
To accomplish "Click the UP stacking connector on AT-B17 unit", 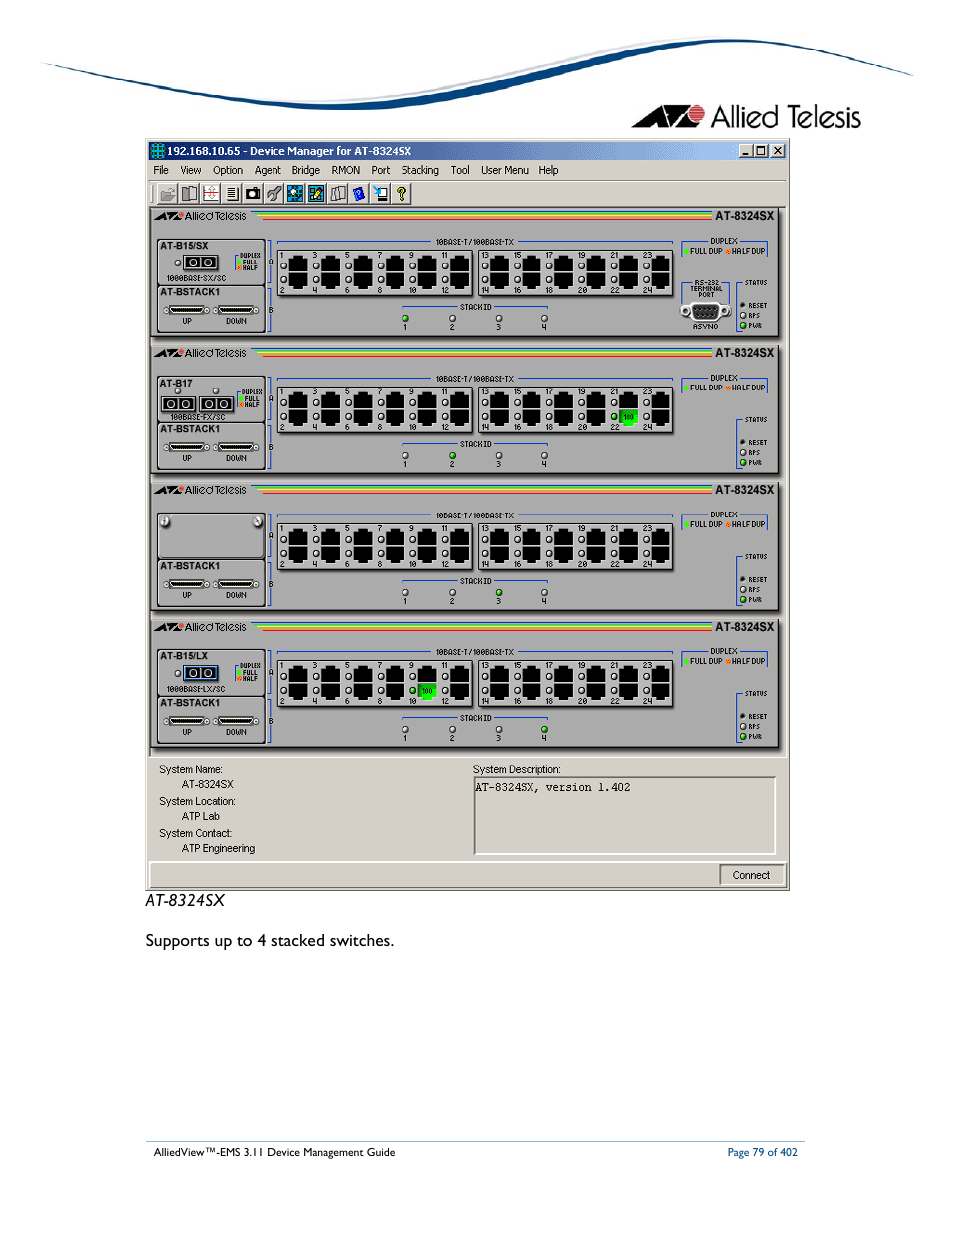I will point(187,447).
